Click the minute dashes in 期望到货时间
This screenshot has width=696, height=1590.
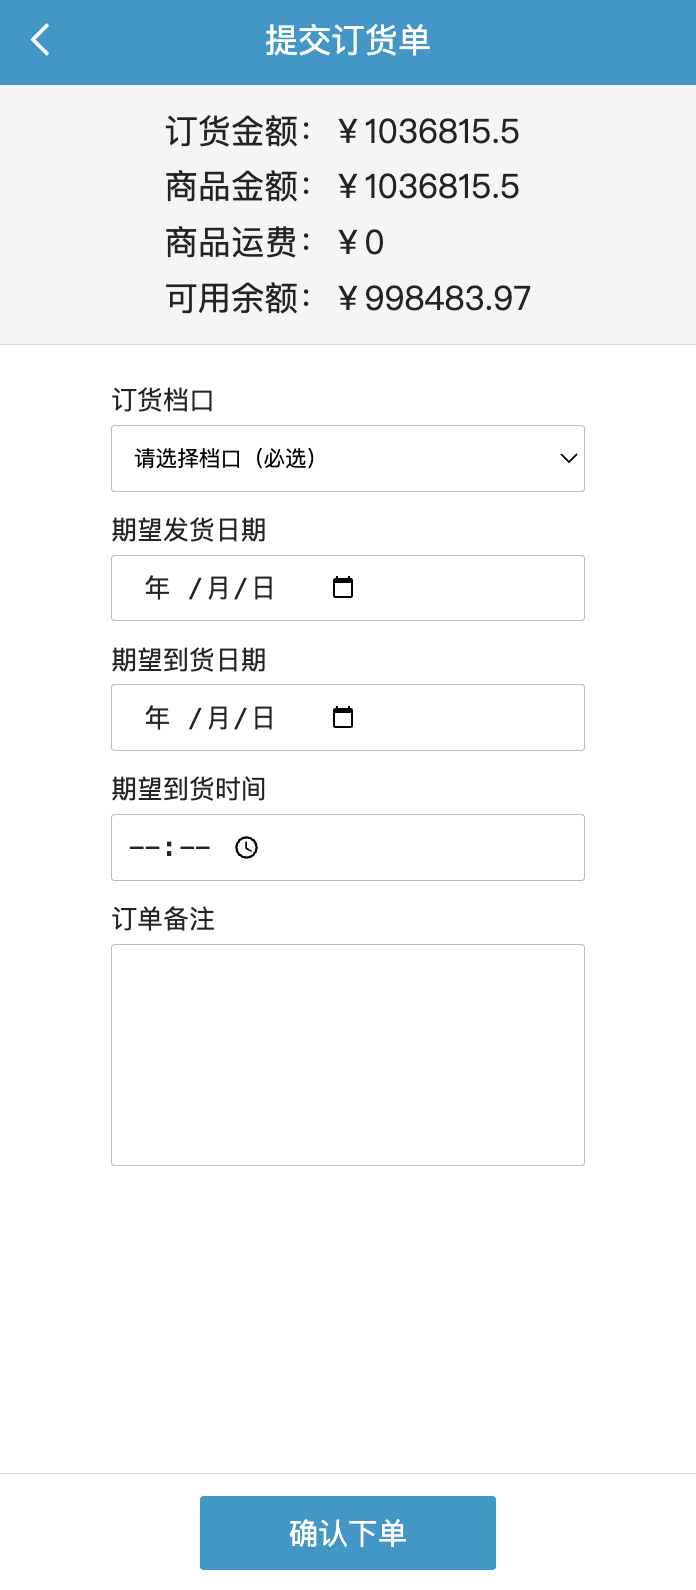193,847
